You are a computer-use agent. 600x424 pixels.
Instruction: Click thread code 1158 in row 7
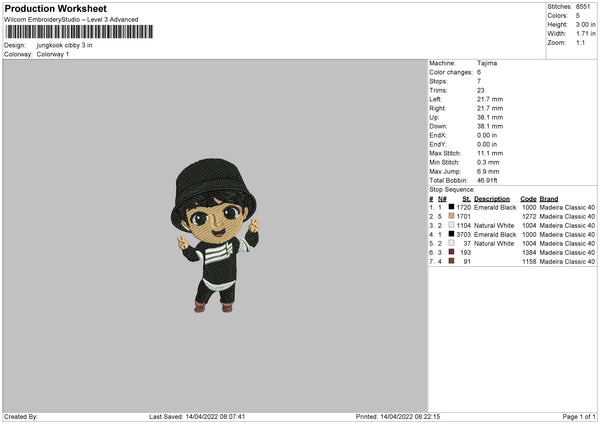pyautogui.click(x=529, y=262)
